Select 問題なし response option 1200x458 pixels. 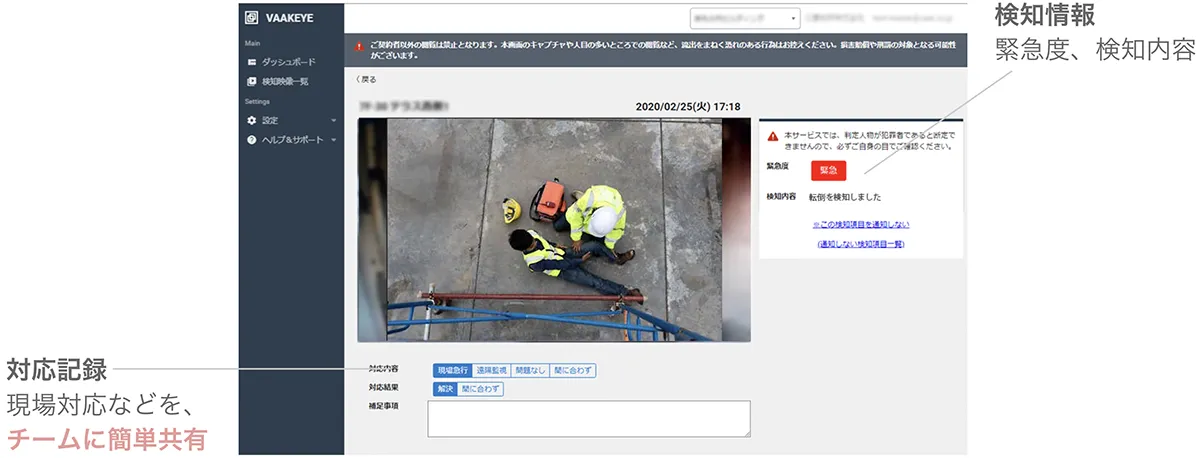[x=530, y=370]
